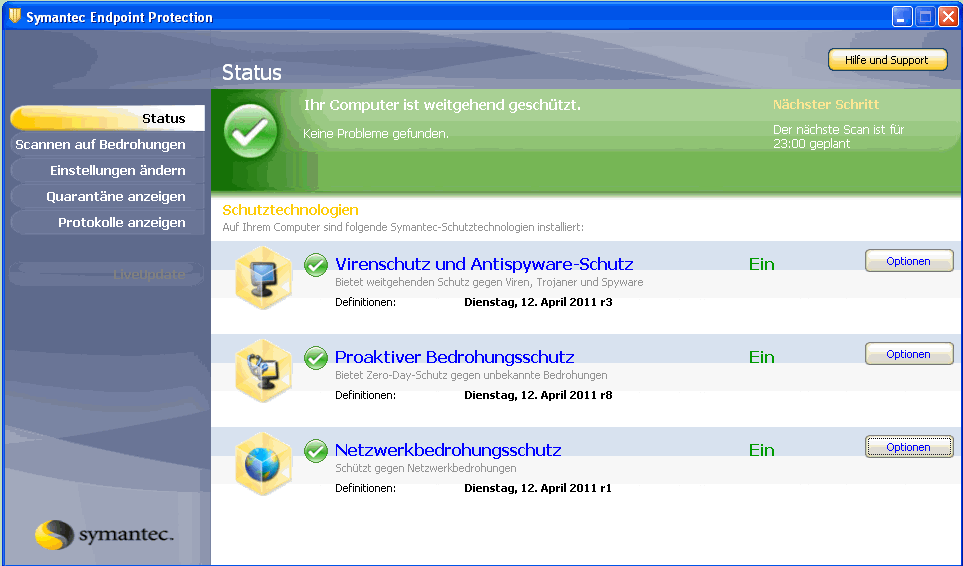Click the Schutztechnologien heading
Image resolution: width=963 pixels, height=566 pixels.
290,210
